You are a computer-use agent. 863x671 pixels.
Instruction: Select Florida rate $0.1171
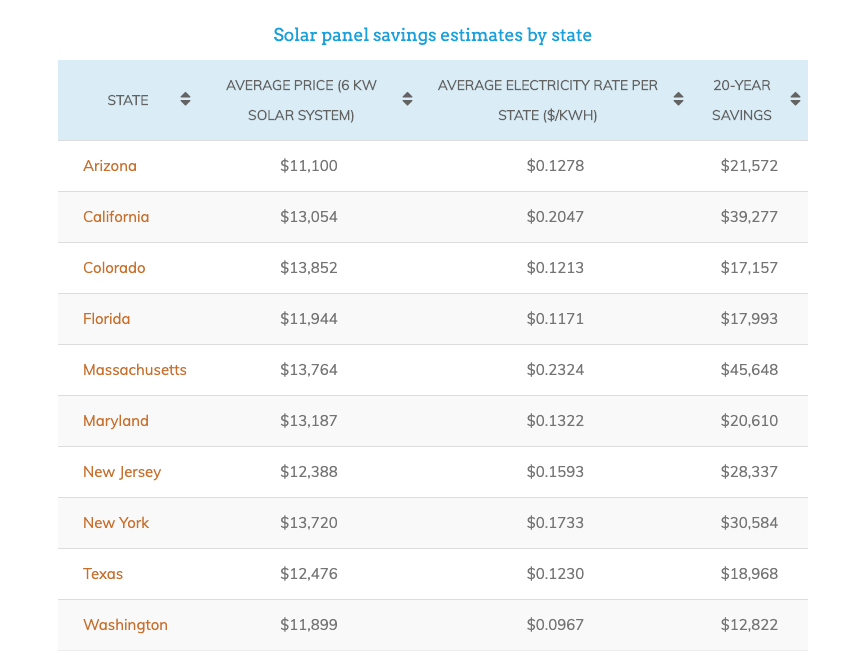click(555, 319)
